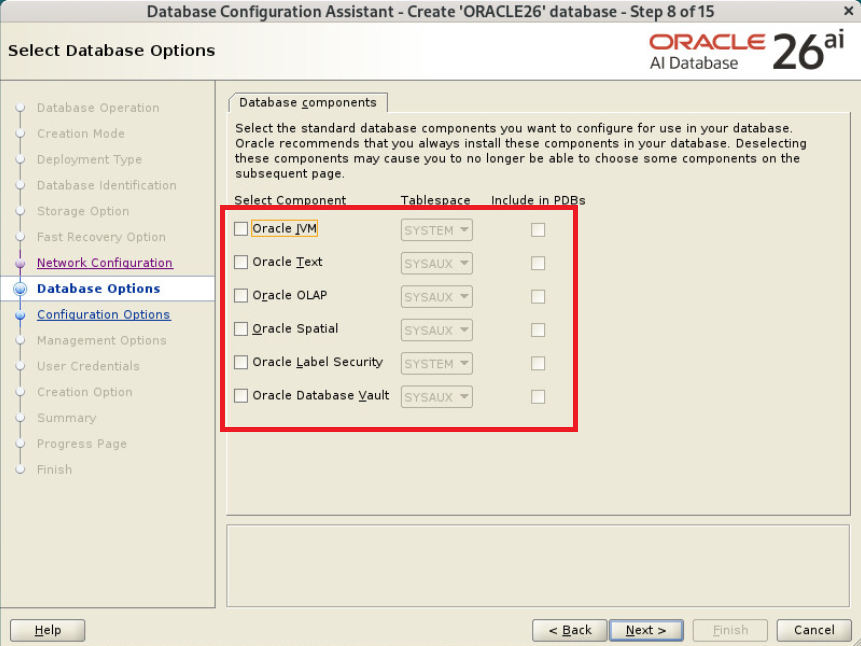
Task: Toggle Include in PDBs for Oracle Text
Action: tap(538, 263)
